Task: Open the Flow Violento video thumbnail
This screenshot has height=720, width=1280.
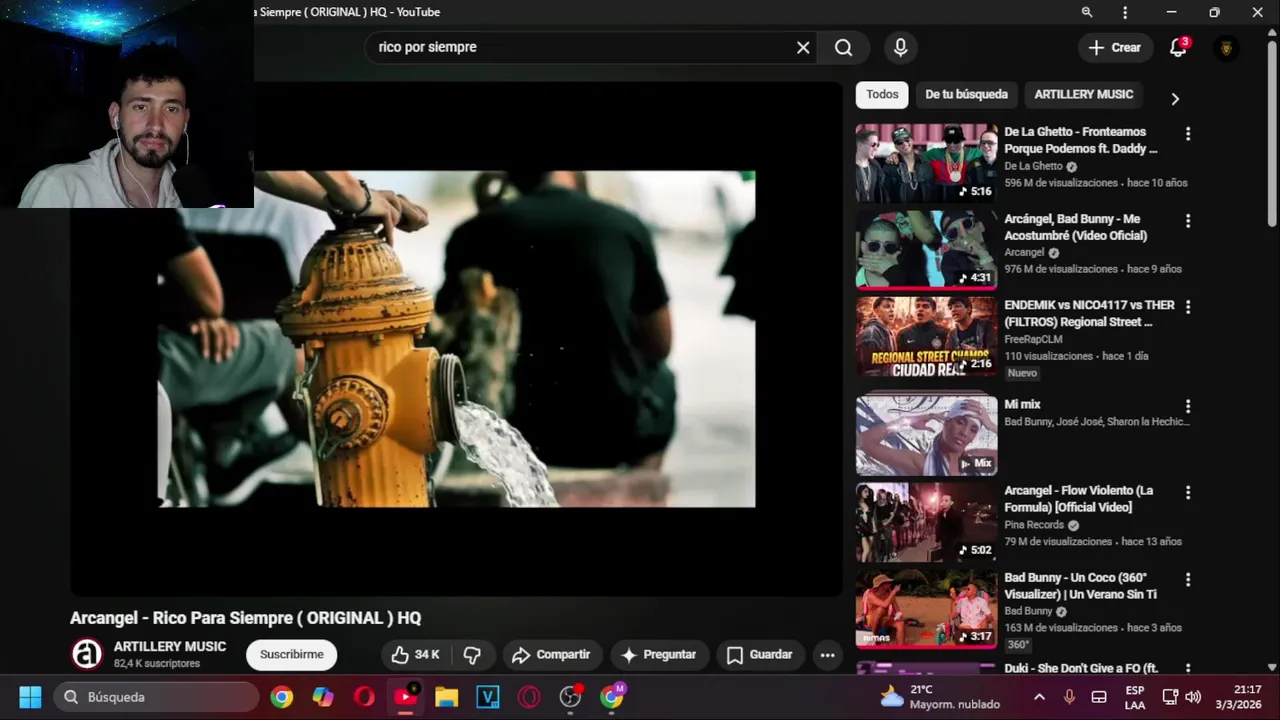Action: (926, 522)
